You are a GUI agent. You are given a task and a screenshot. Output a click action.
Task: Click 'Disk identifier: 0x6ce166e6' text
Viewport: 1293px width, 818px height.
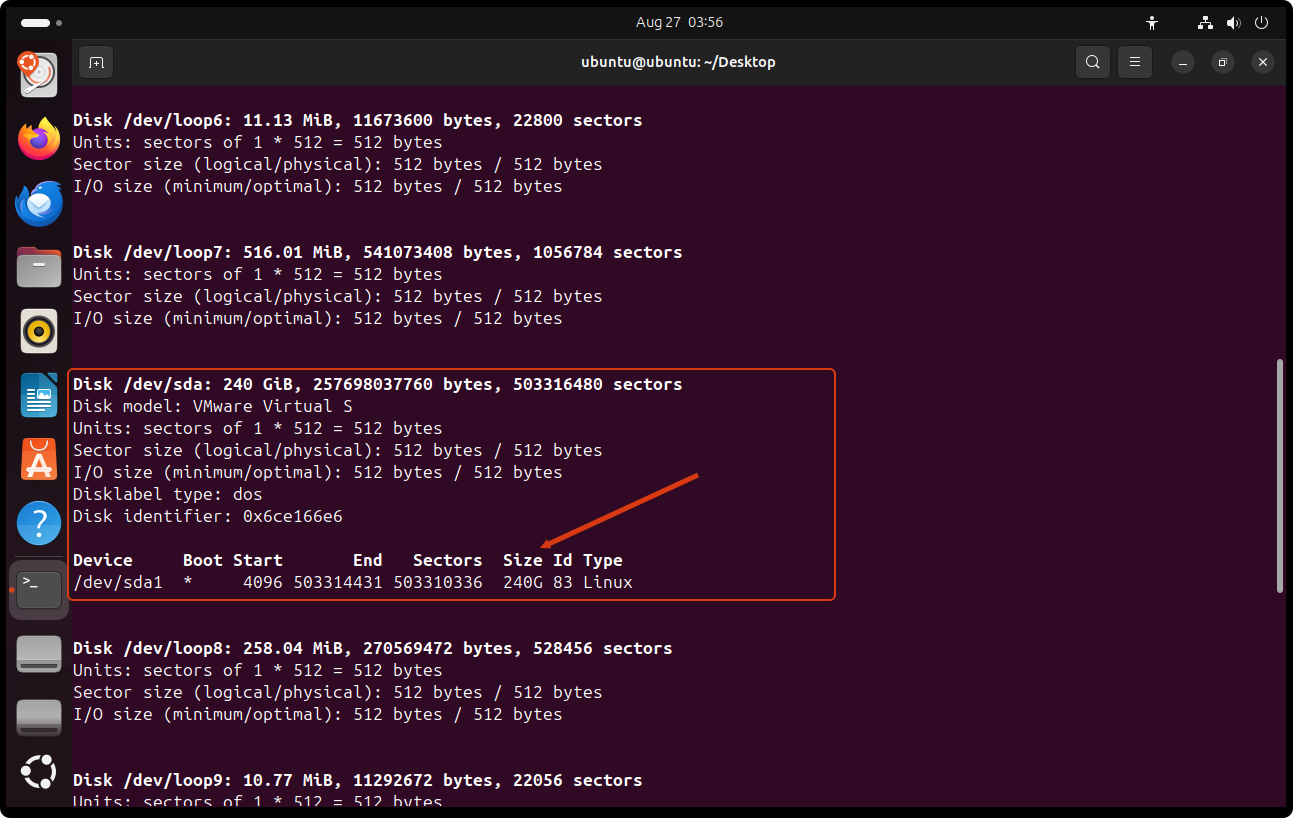[208, 516]
